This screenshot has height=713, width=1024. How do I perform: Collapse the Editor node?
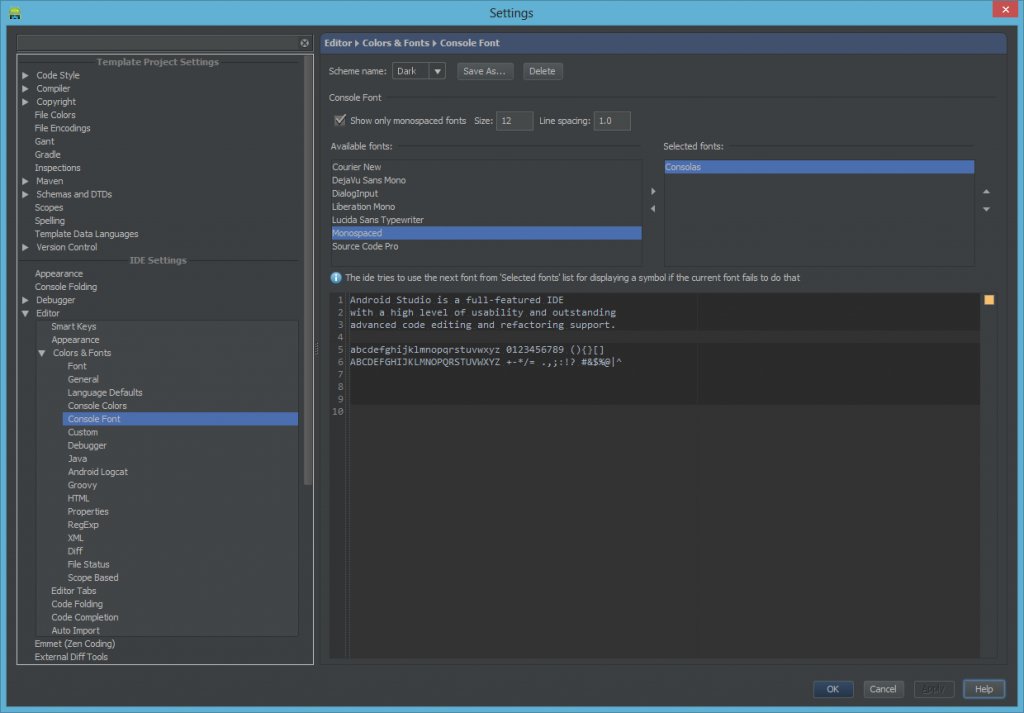point(25,313)
